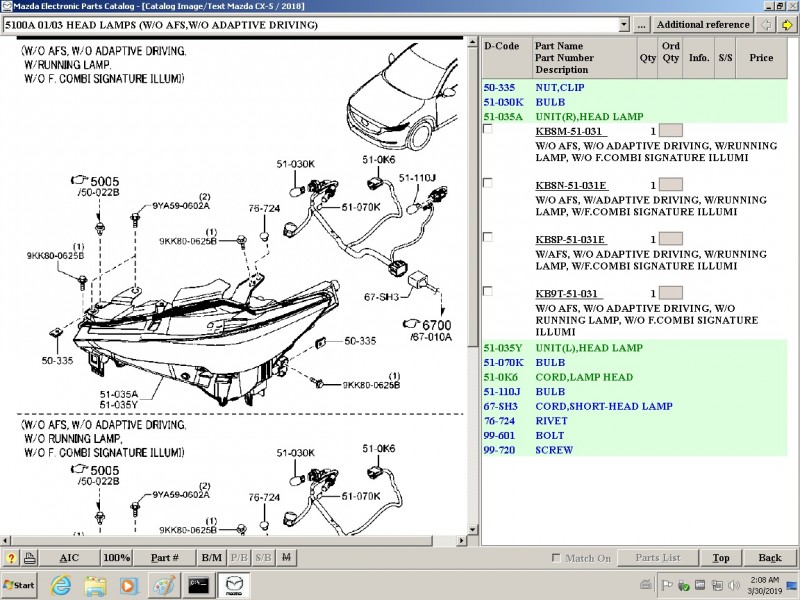Image resolution: width=800 pixels, height=600 pixels.
Task: Click the ellipsis button beside section dropdown
Action: (x=642, y=24)
